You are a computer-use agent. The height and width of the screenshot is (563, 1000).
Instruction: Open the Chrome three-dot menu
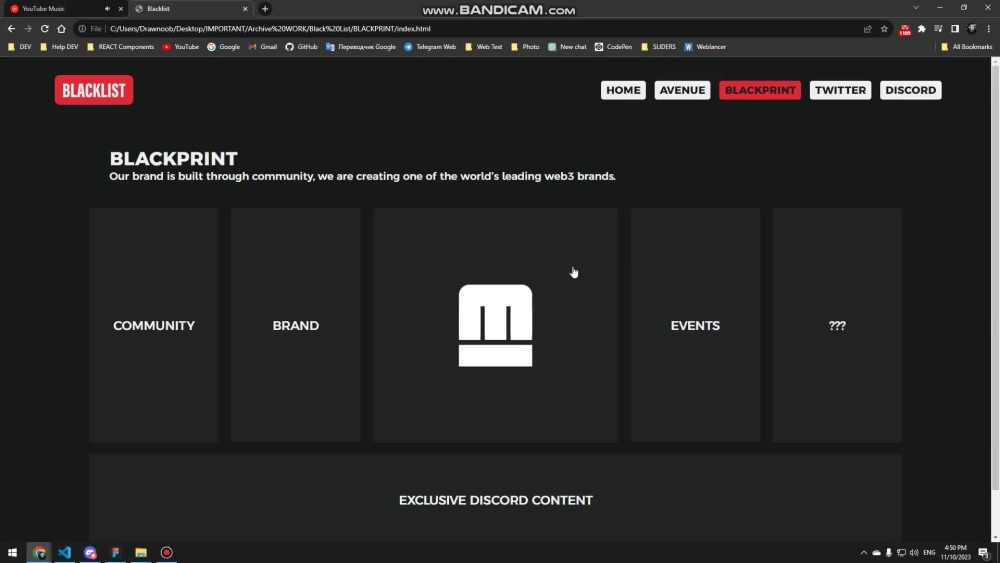[989, 29]
